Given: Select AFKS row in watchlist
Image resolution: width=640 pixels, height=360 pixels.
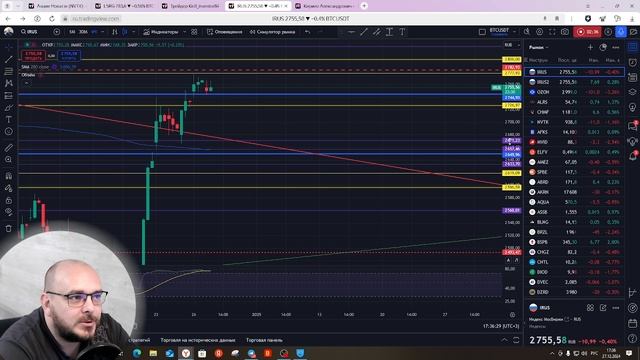Looking at the screenshot, I should (574, 132).
